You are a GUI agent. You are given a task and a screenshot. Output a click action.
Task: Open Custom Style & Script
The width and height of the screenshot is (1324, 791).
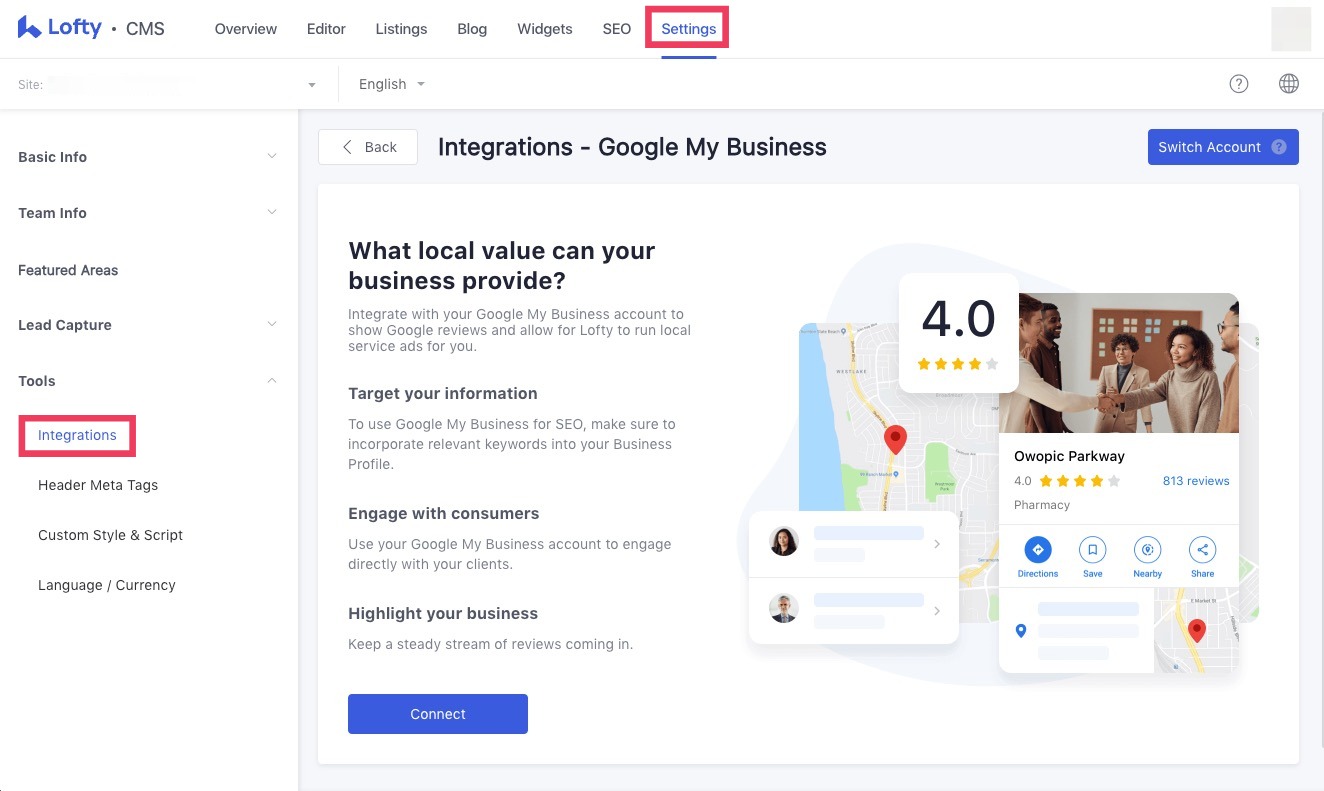[110, 535]
